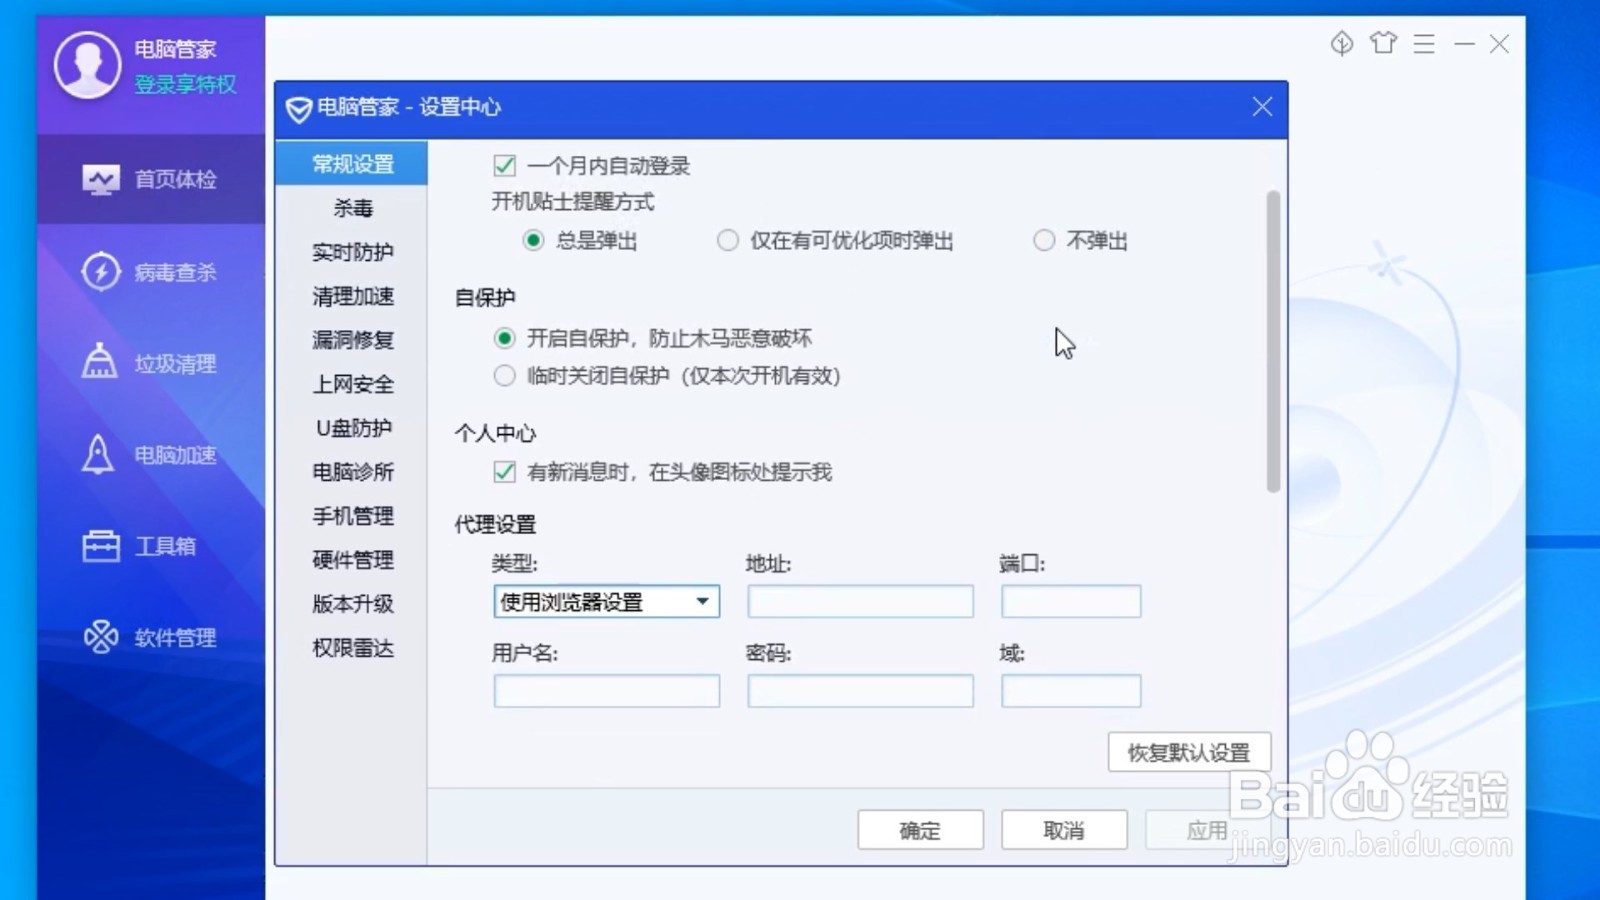The image size is (1600, 900).
Task: Click the 应用 button
Action: coord(1207,830)
